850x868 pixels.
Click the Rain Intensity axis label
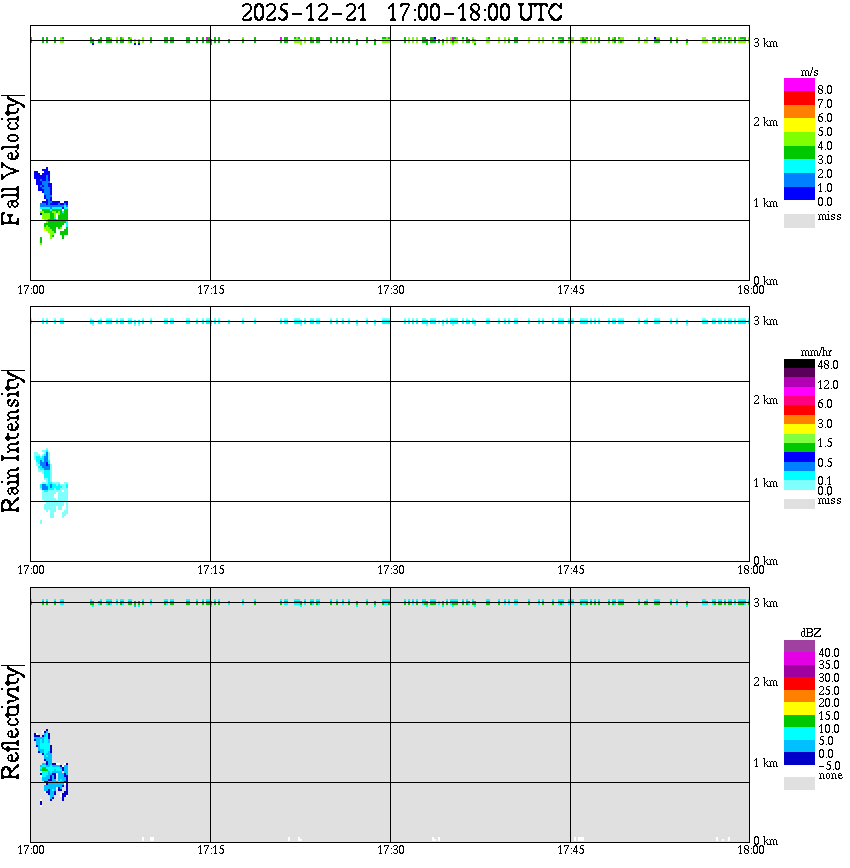12,441
